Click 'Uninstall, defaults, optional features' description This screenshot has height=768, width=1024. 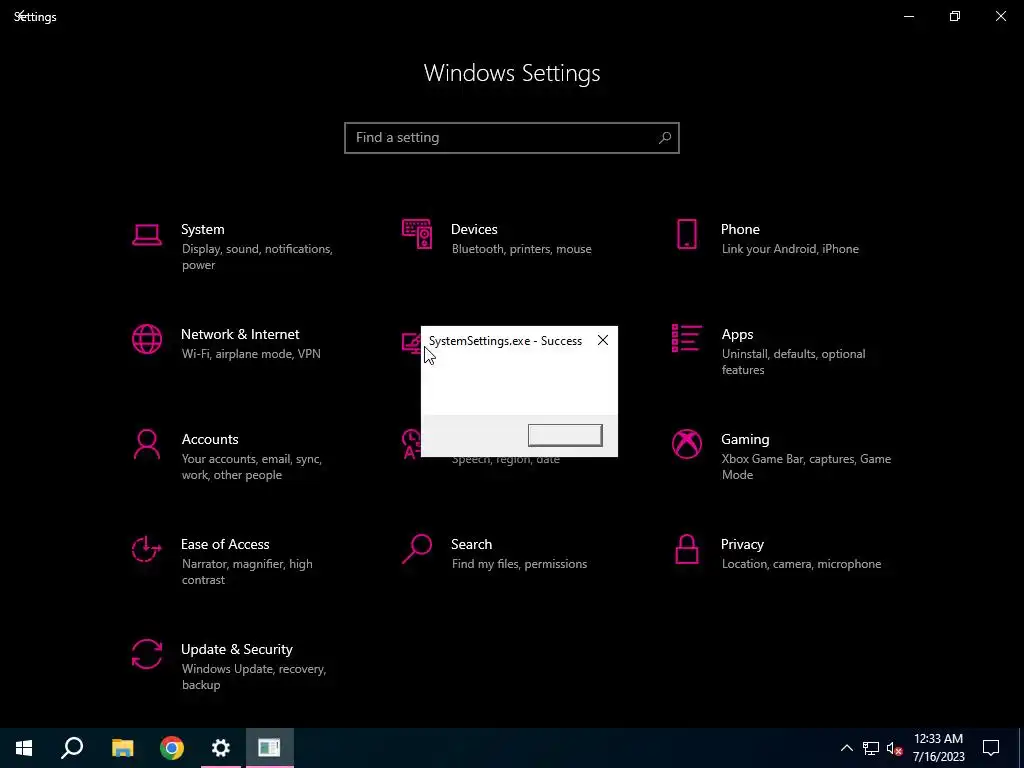(x=793, y=362)
